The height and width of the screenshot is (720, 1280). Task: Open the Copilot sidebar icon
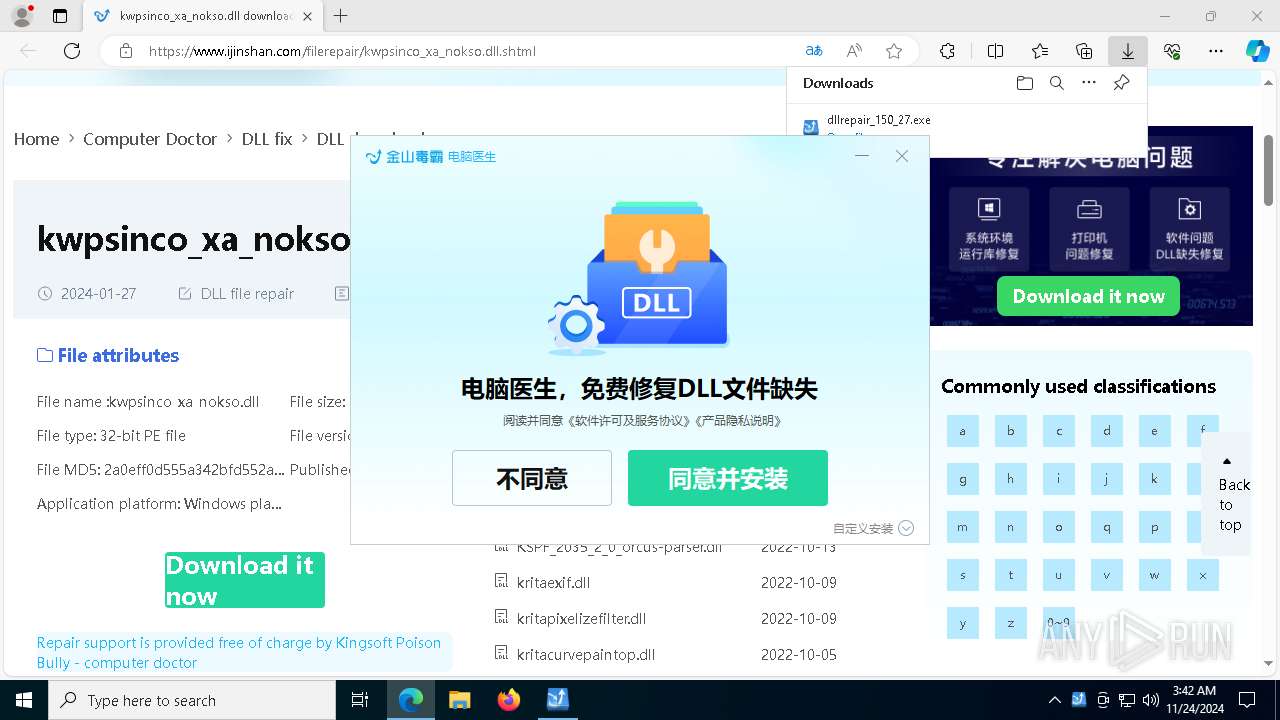1257,51
